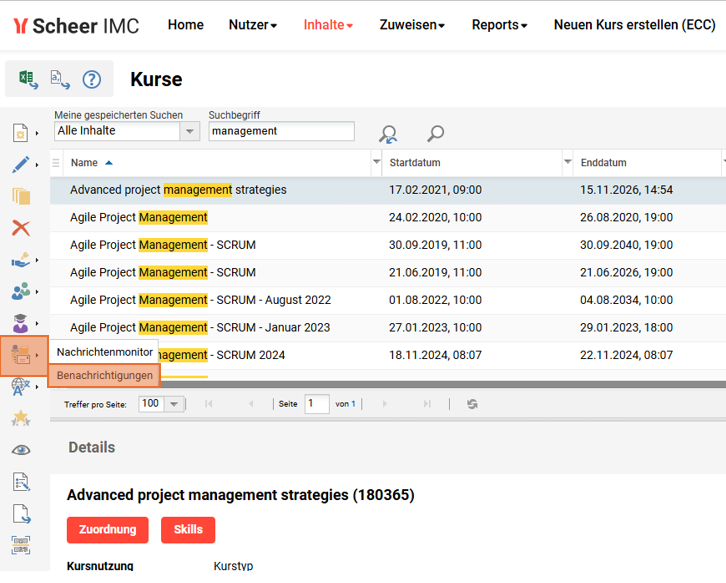Expand the Inhalte menu

(328, 25)
